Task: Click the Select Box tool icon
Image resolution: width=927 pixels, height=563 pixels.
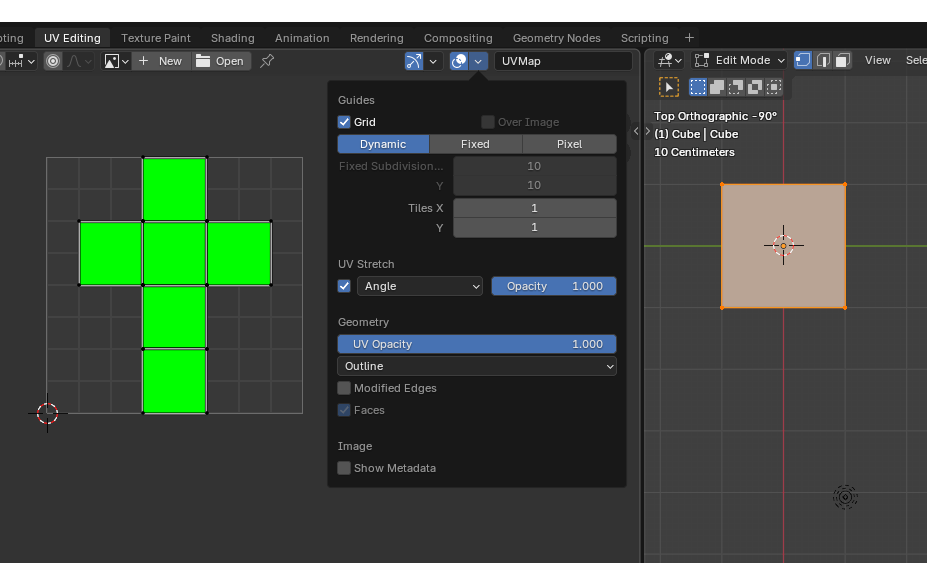Action: pos(669,88)
